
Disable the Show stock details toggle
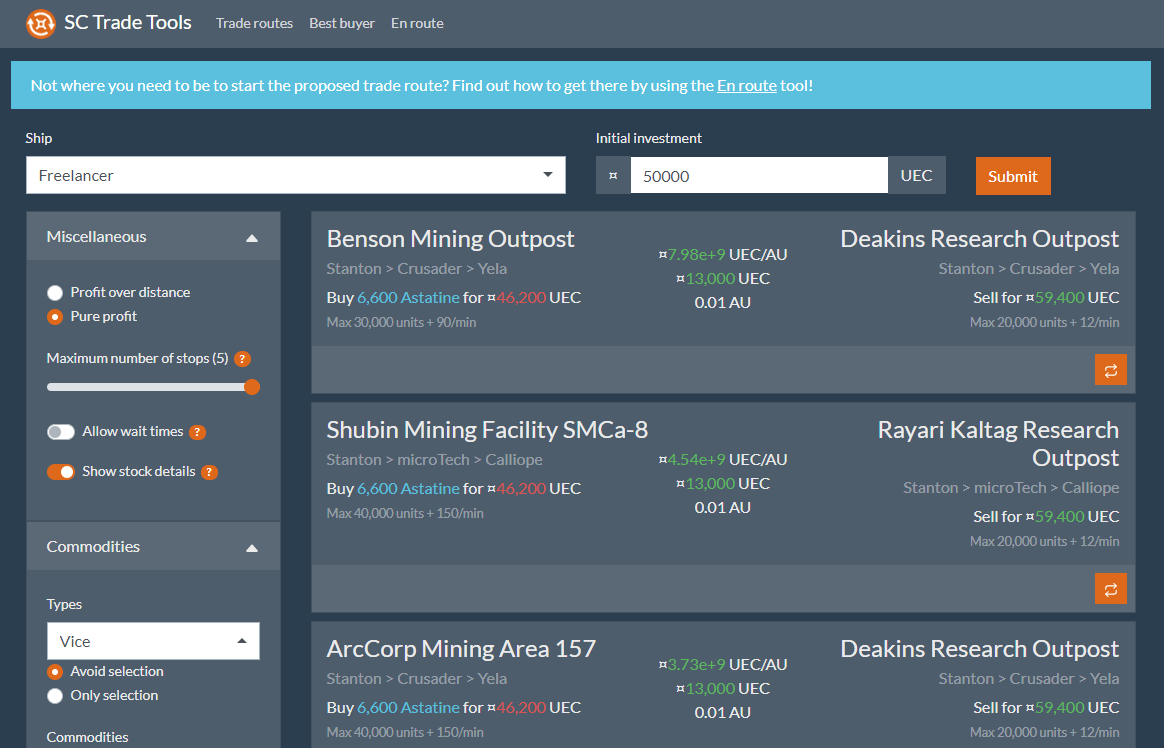point(59,470)
